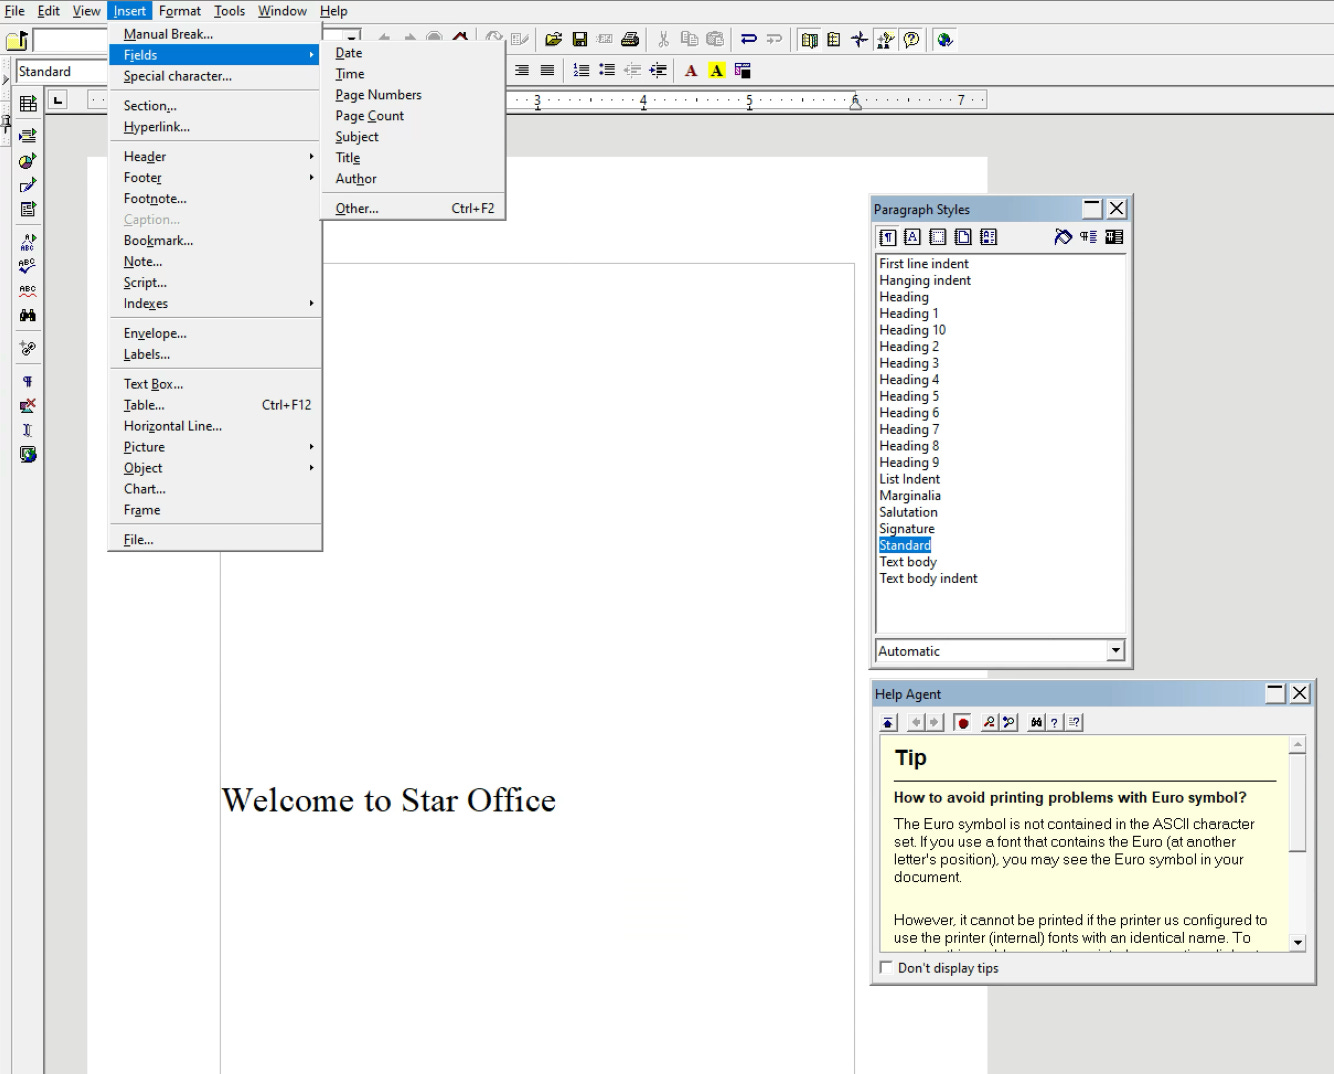This screenshot has height=1074, width=1334.
Task: Click the Undo arrow icon
Action: (748, 40)
